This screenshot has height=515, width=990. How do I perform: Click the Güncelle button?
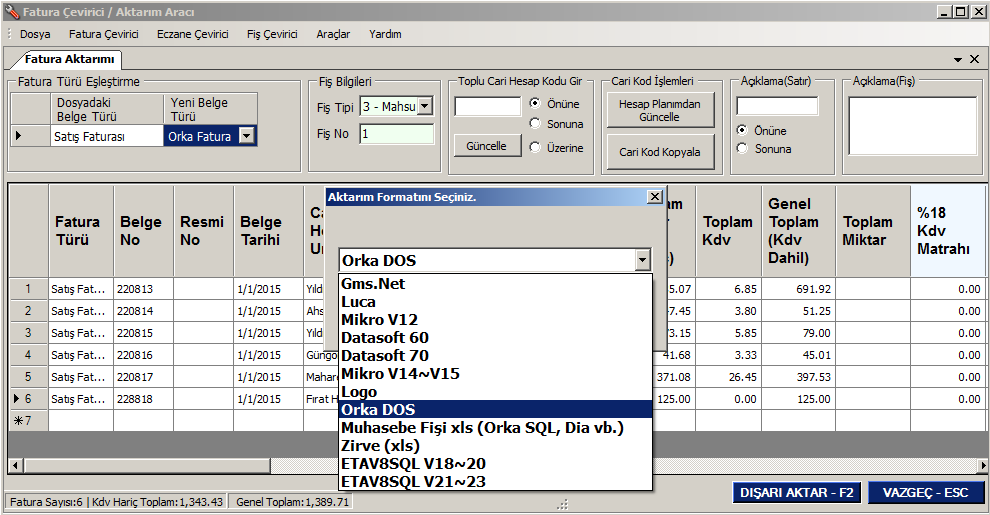point(486,146)
